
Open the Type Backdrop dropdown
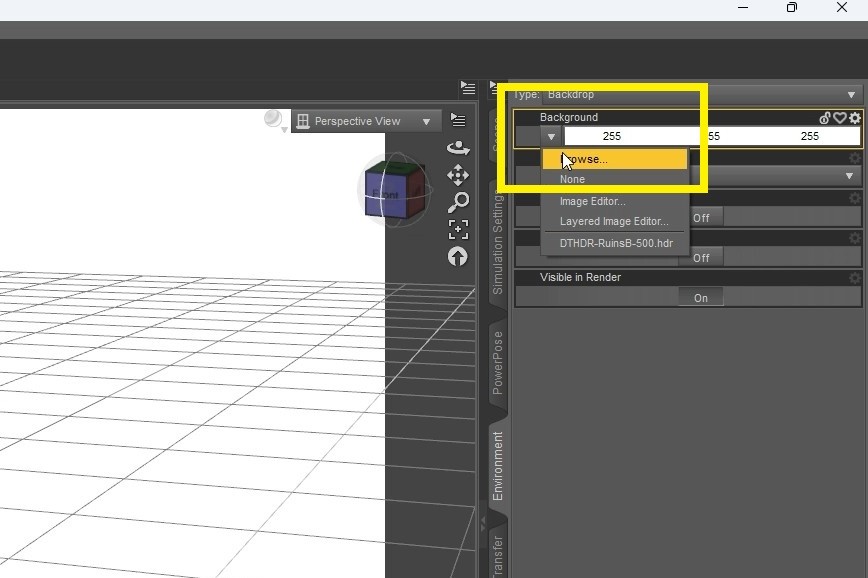(702, 94)
